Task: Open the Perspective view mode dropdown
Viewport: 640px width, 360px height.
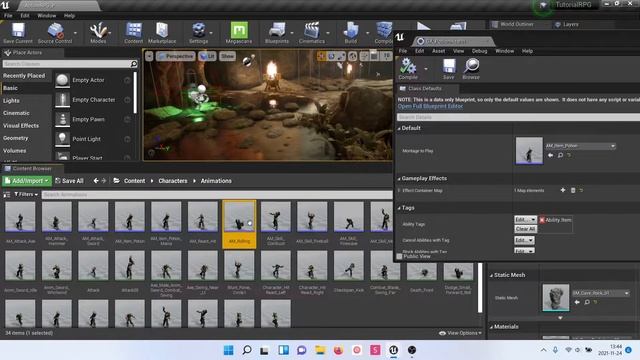Action: [175, 56]
